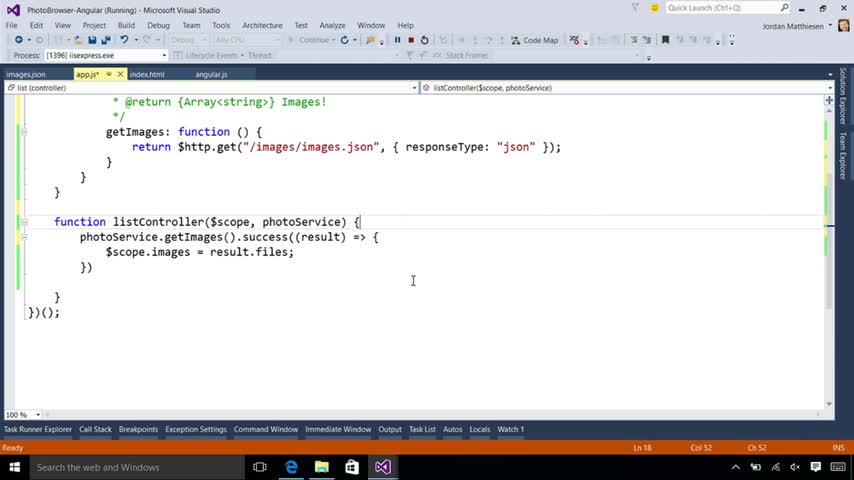Switch to the index.html tab
Image resolution: width=854 pixels, height=480 pixels.
[147, 75]
